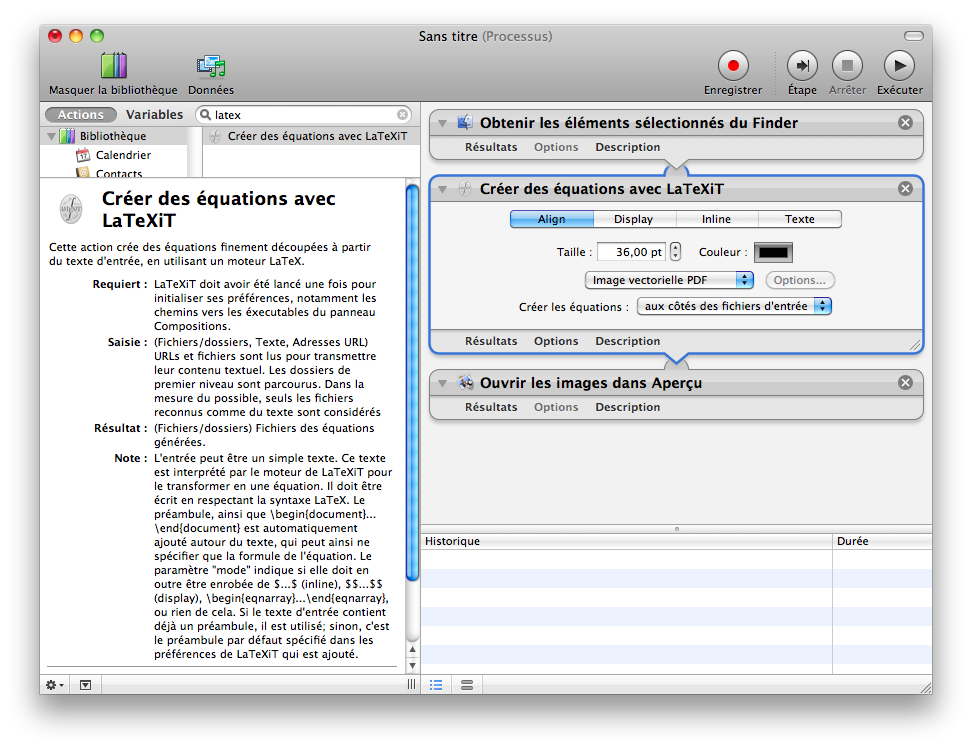
Task: Run the workflow with Exécuter
Action: [x=899, y=66]
